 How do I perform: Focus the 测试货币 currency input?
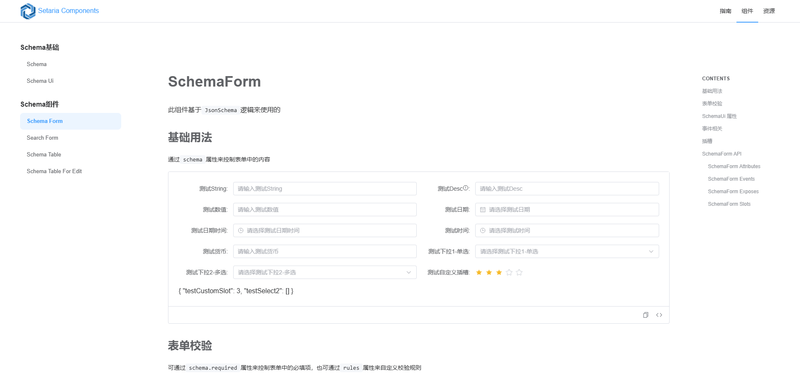click(x=325, y=252)
